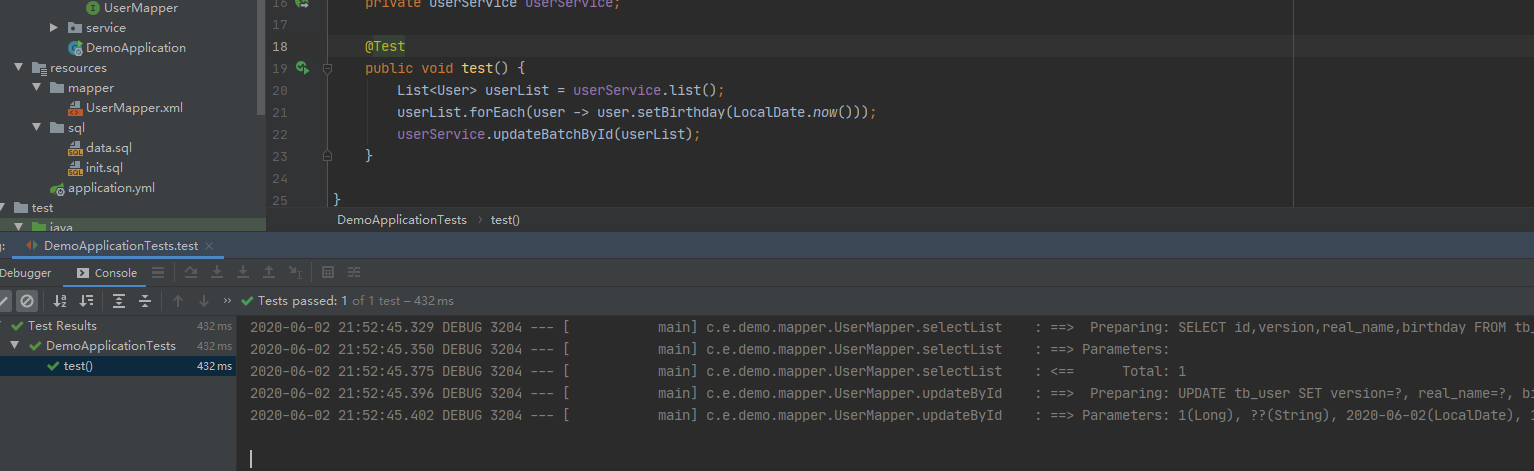Click Sort Alphabetically icon in test toolbar
1534x471 pixels.
[x=60, y=301]
